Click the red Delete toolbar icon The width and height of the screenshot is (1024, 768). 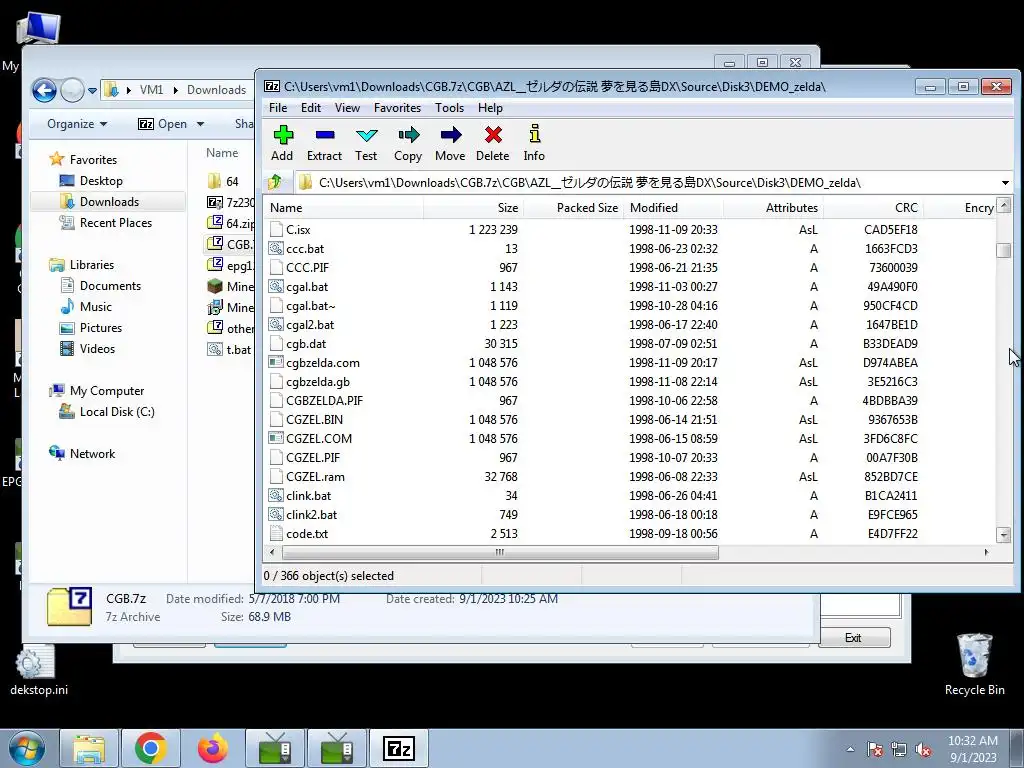point(493,135)
